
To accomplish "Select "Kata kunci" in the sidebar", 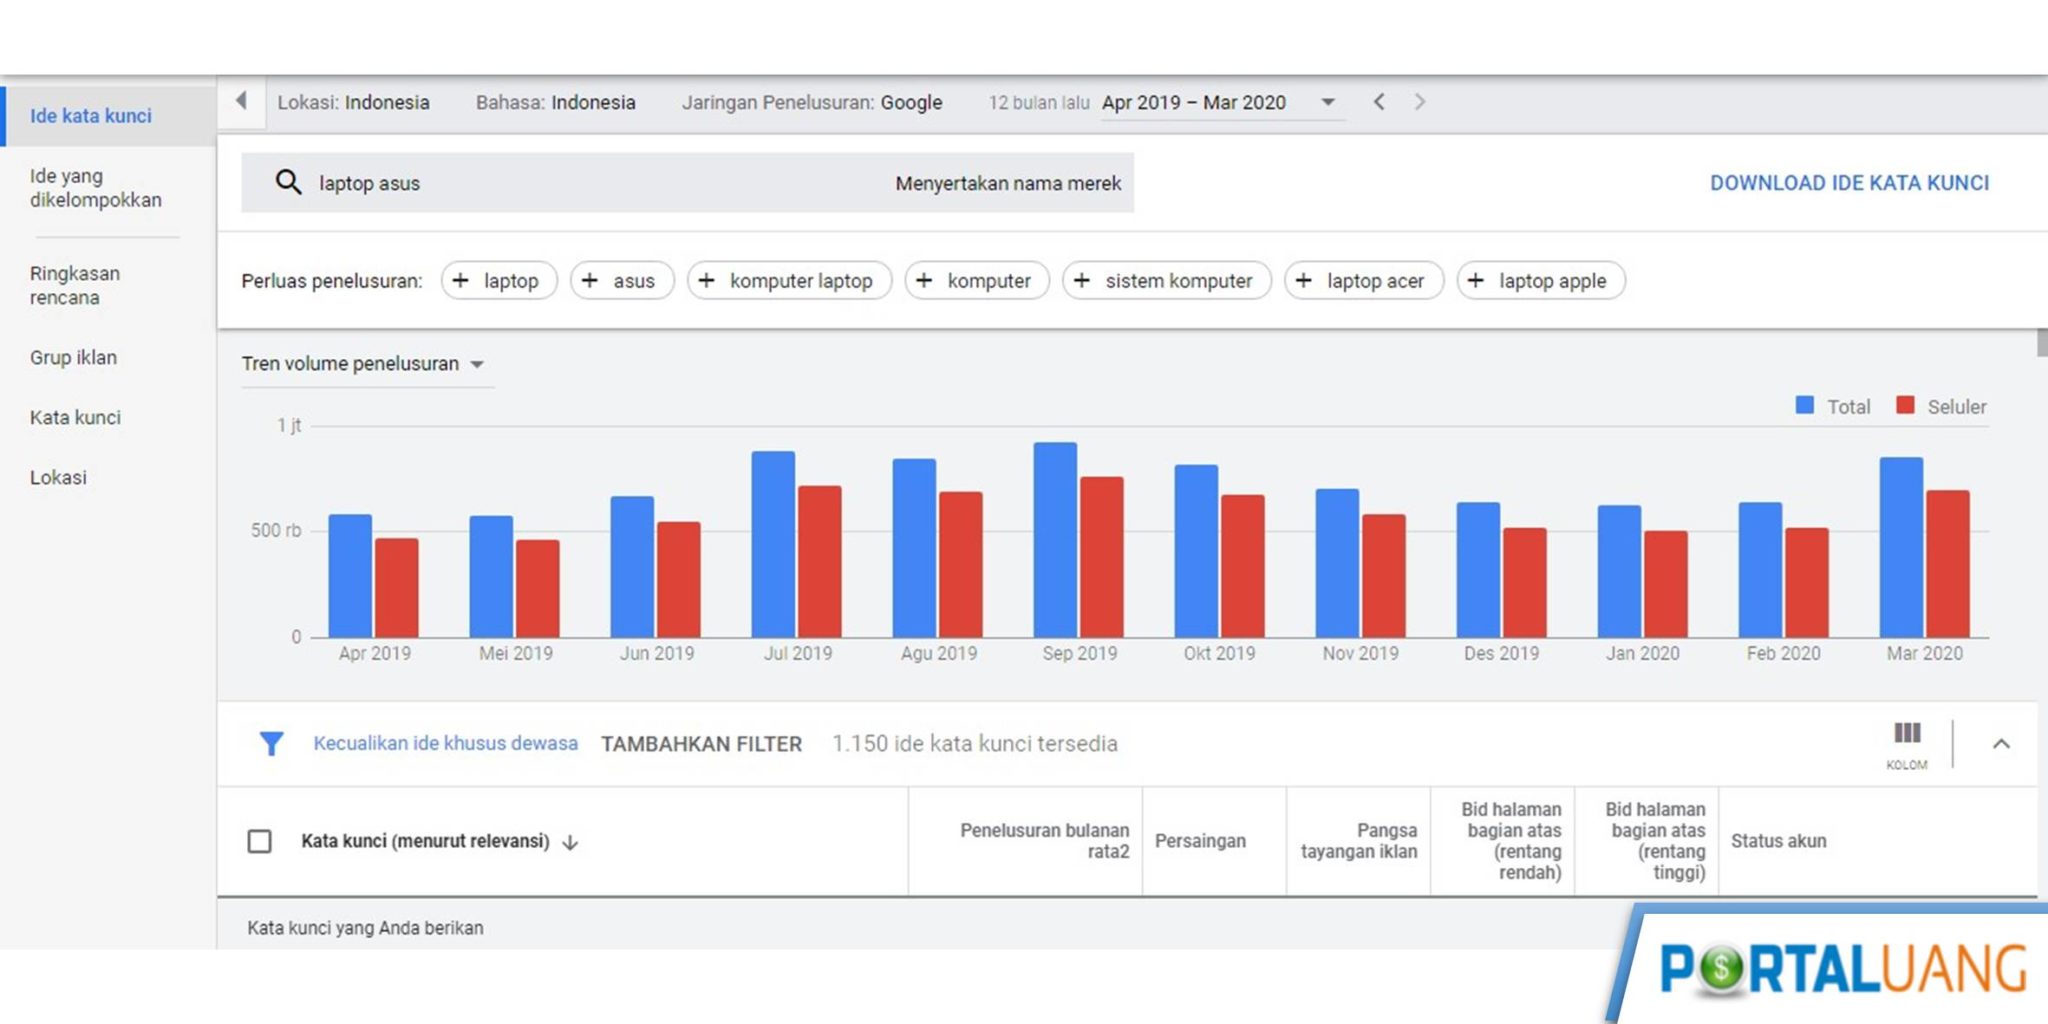I will 75,417.
